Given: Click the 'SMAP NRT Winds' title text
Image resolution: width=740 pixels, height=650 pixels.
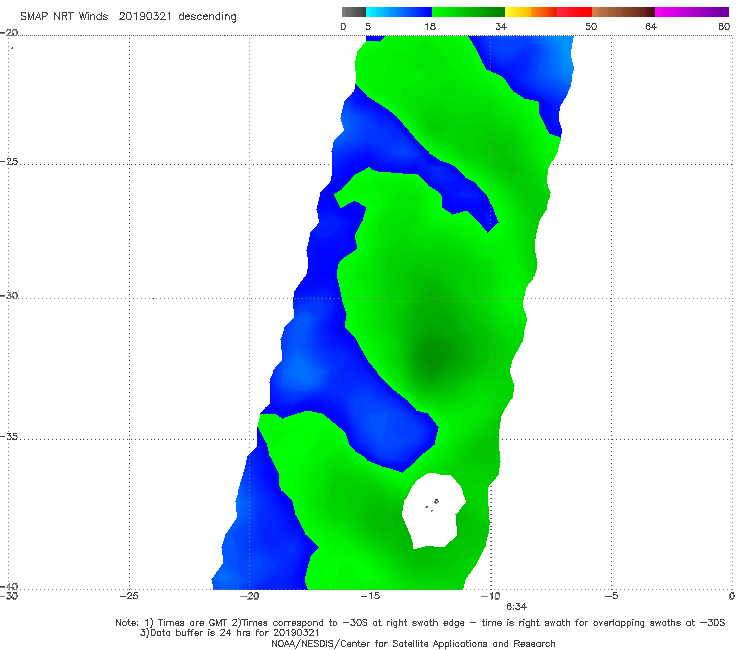Looking at the screenshot, I should tap(64, 17).
